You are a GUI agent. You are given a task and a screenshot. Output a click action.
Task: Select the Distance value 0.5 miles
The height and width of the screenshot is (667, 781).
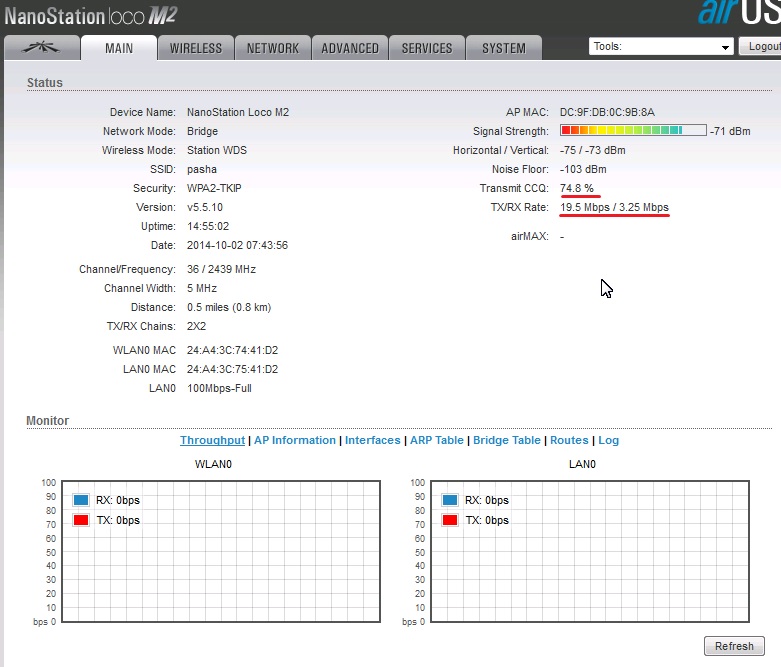tap(206, 307)
